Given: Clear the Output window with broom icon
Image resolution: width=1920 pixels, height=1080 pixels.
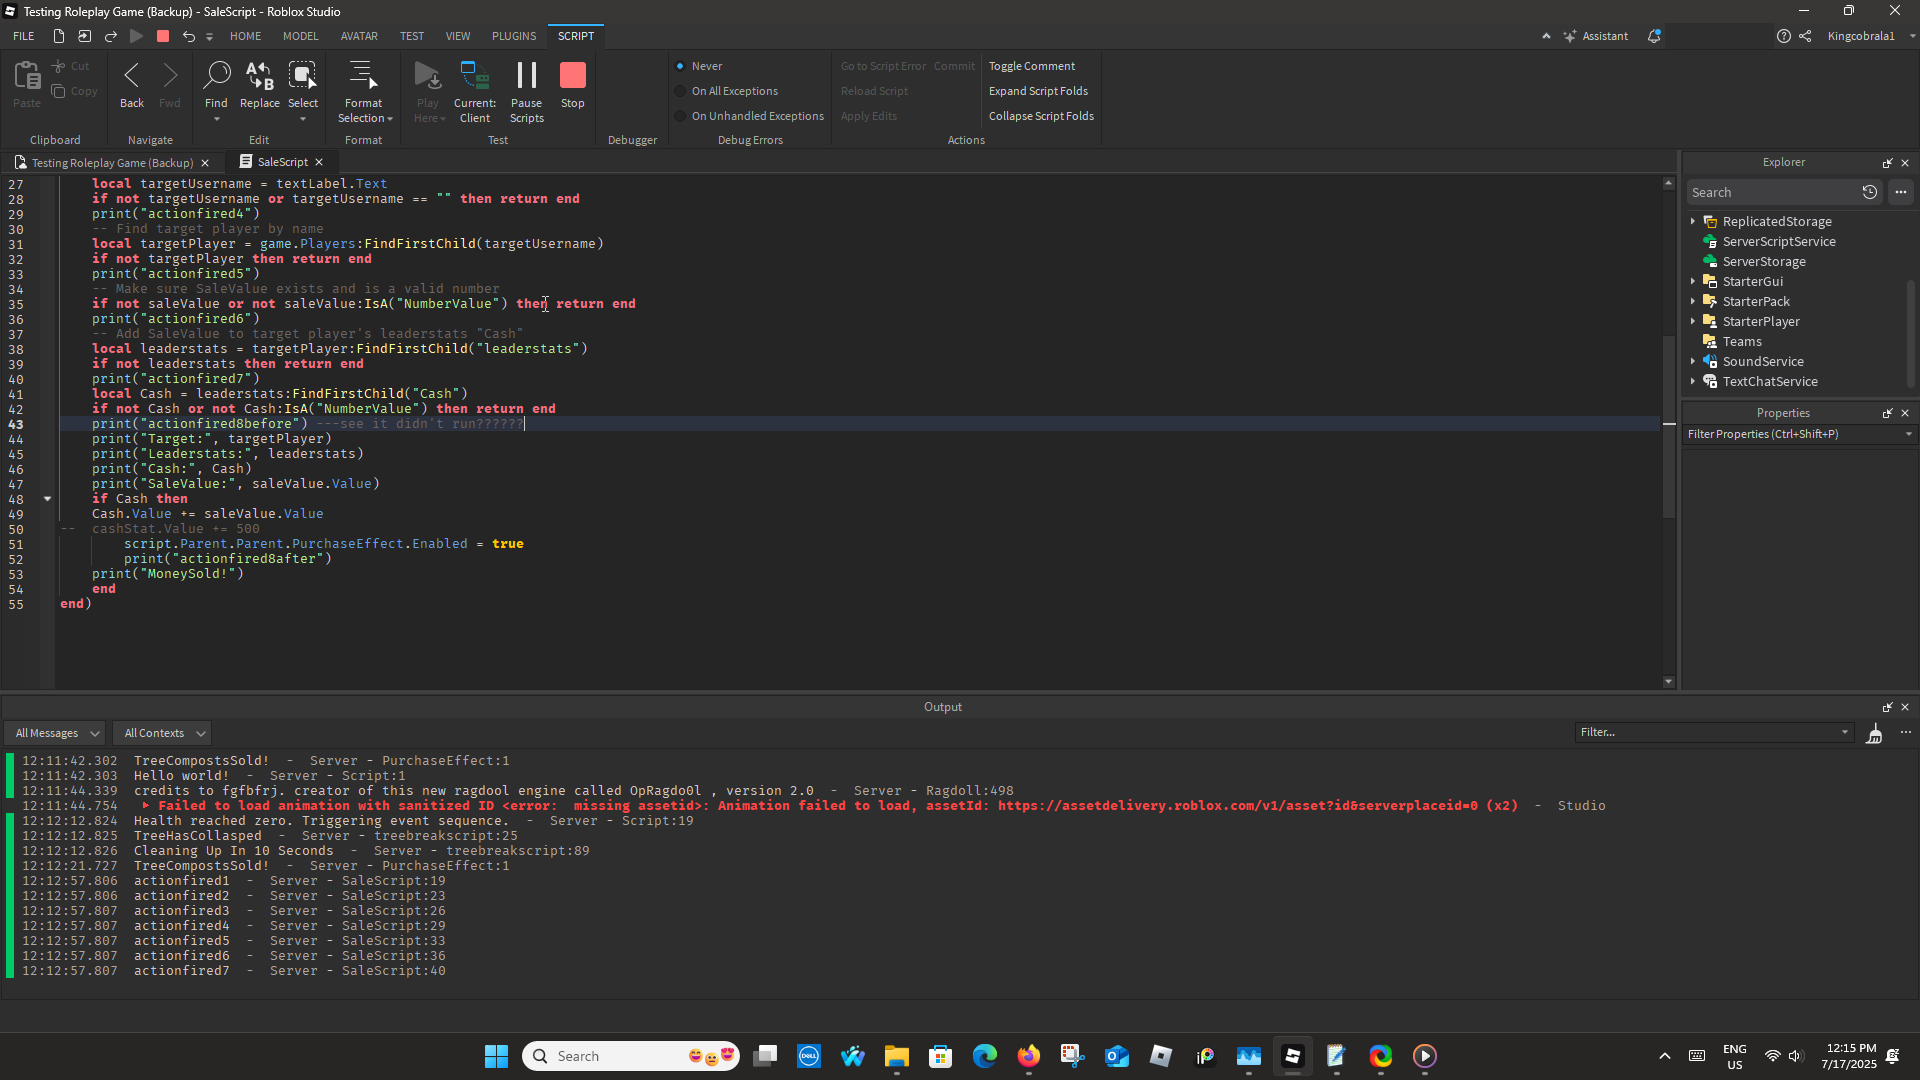Looking at the screenshot, I should (1874, 735).
